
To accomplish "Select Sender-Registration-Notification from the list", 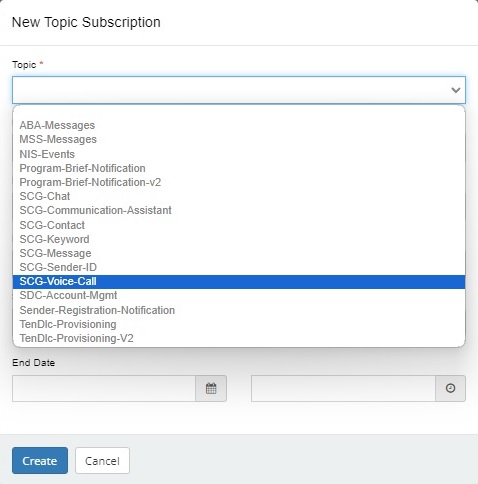I will click(239, 310).
